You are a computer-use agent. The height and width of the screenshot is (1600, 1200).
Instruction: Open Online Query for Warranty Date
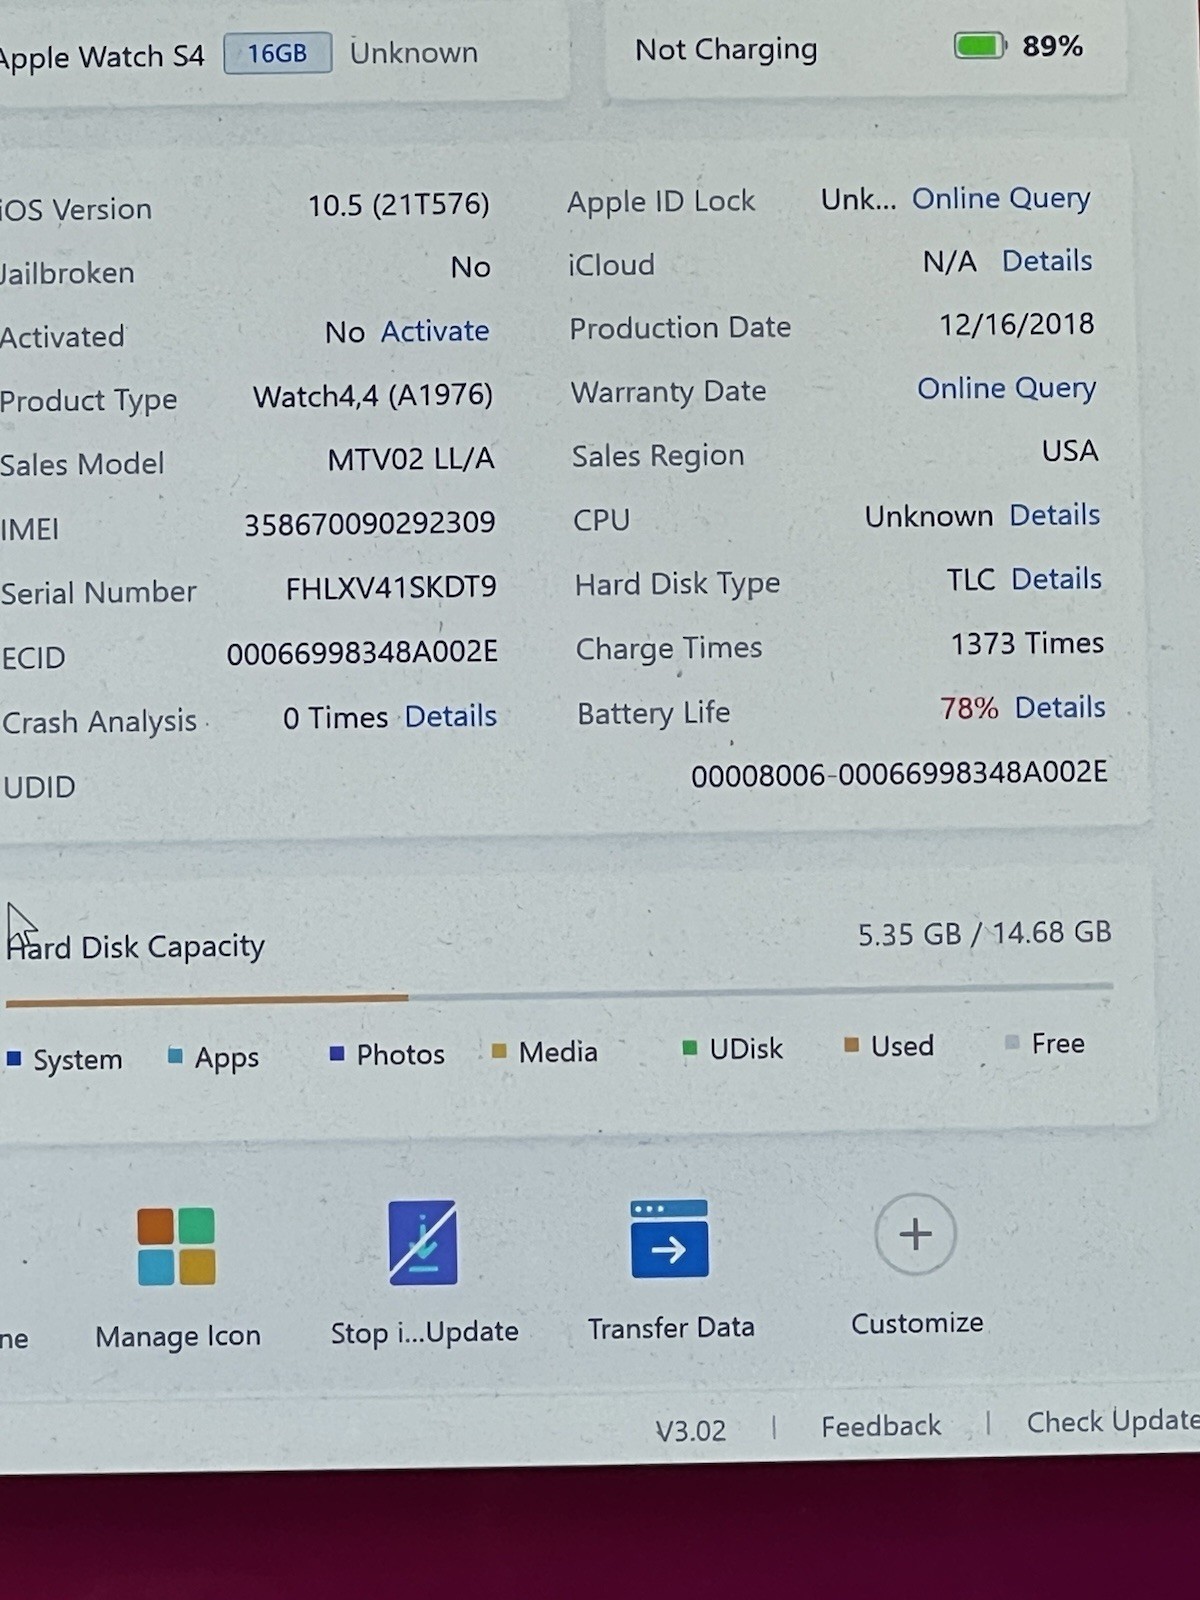click(1006, 388)
